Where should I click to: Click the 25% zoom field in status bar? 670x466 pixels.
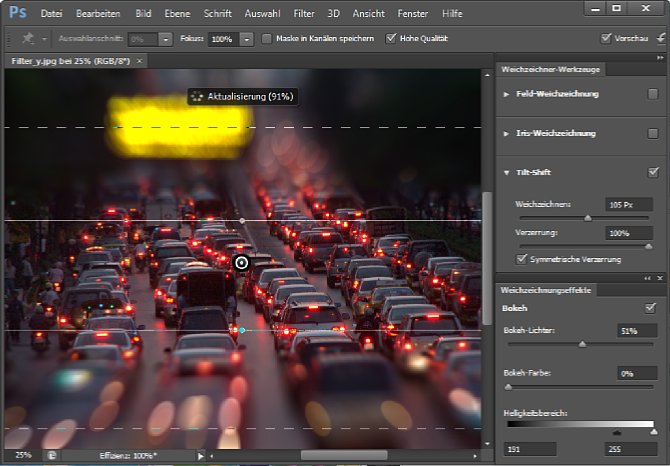(x=23, y=455)
